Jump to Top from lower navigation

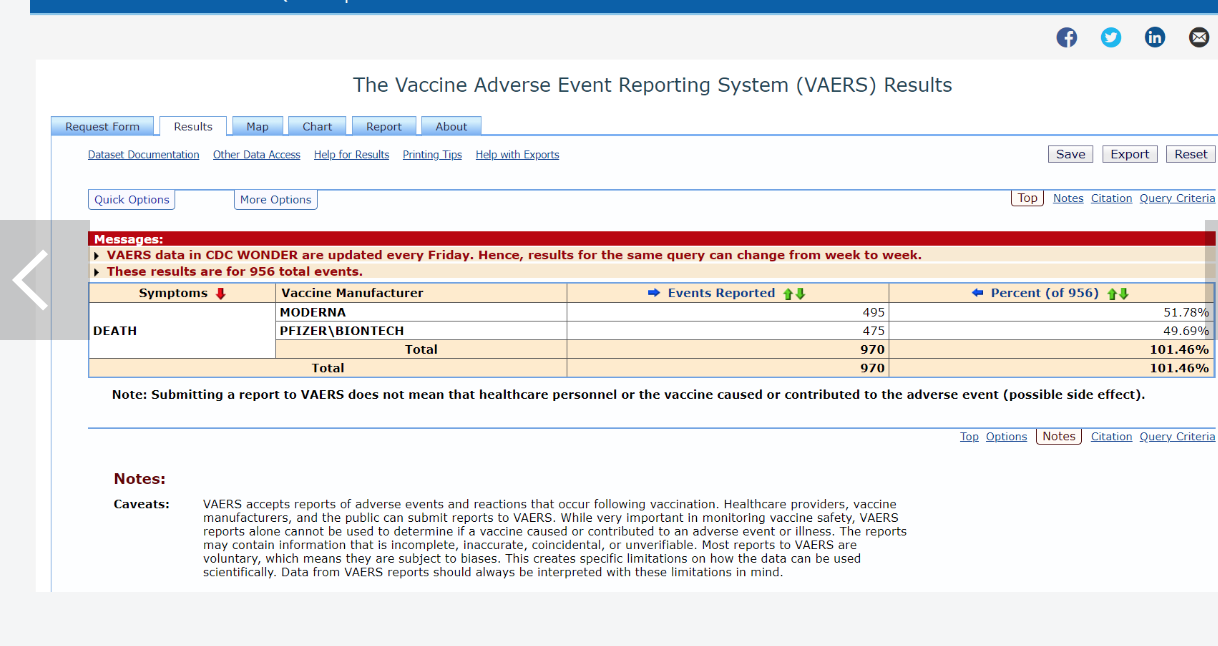pos(969,436)
